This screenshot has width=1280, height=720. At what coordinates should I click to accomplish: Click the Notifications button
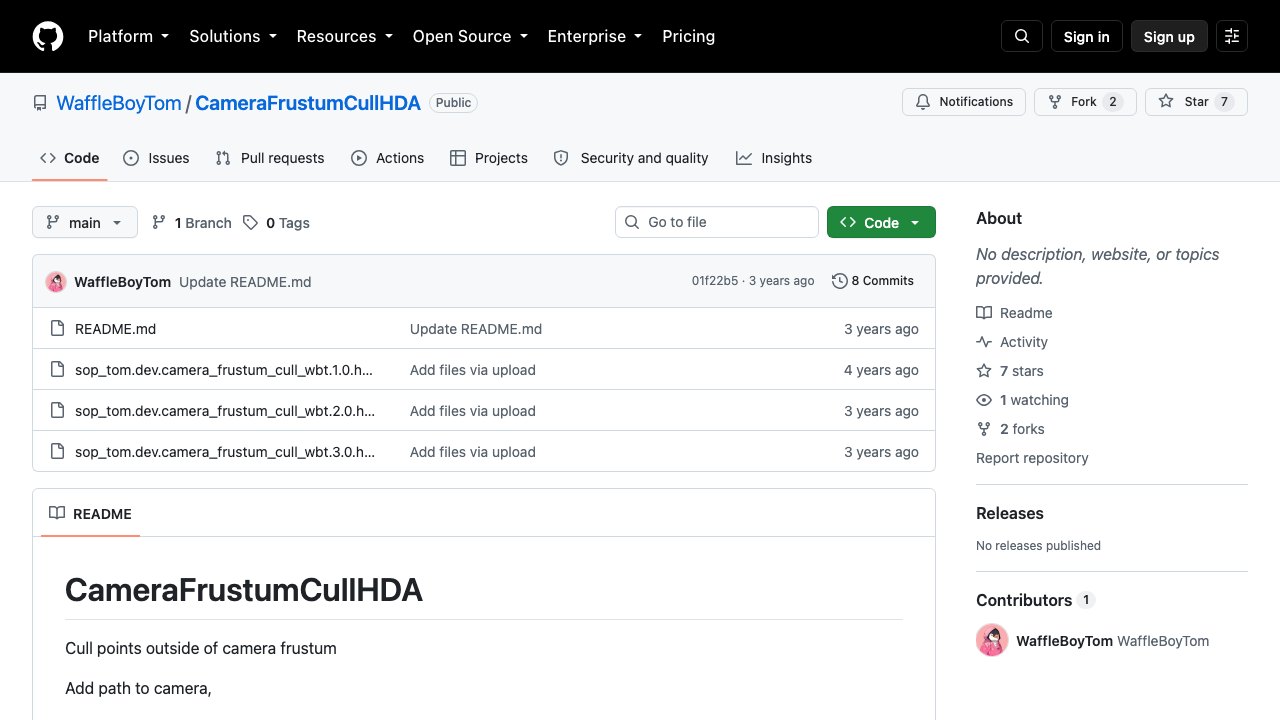coord(964,102)
